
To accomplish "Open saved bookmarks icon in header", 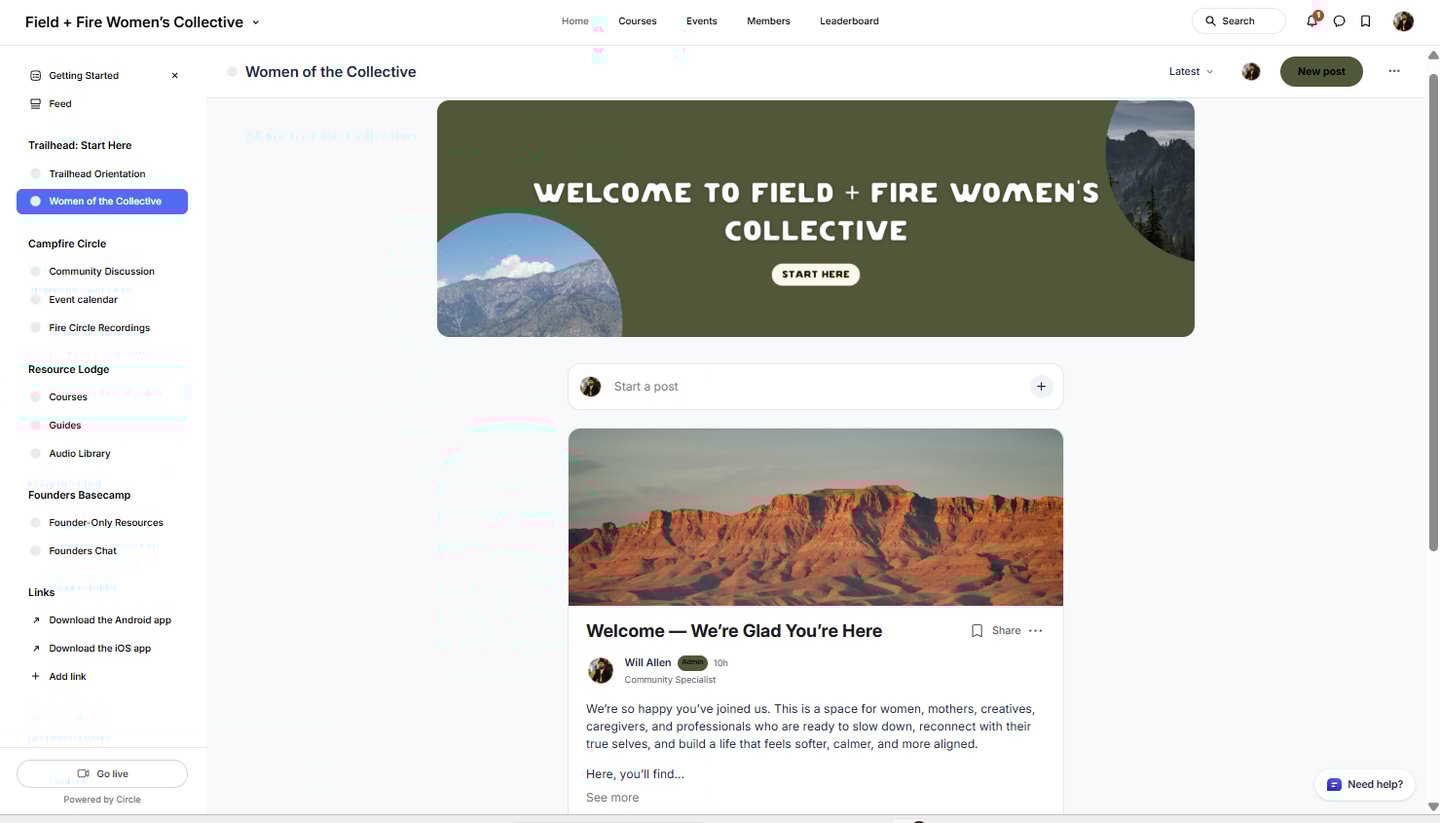I will tap(1366, 21).
